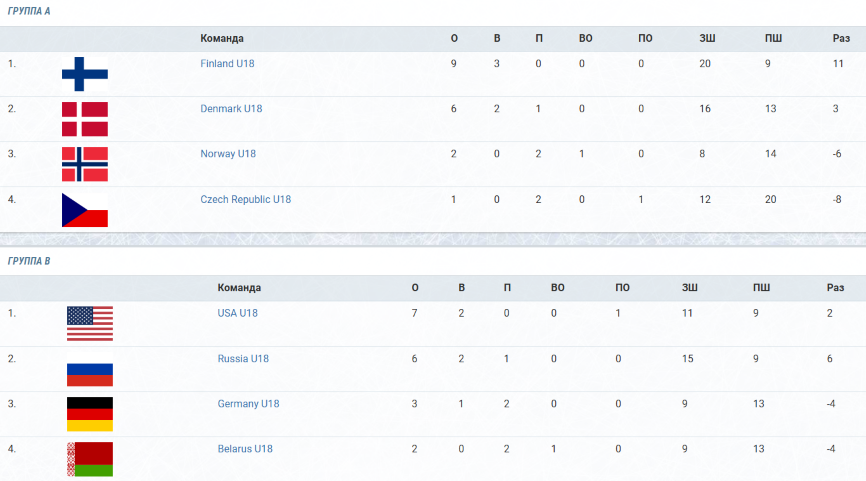Open the Belarus U18 team link
The image size is (866, 481).
[245, 449]
